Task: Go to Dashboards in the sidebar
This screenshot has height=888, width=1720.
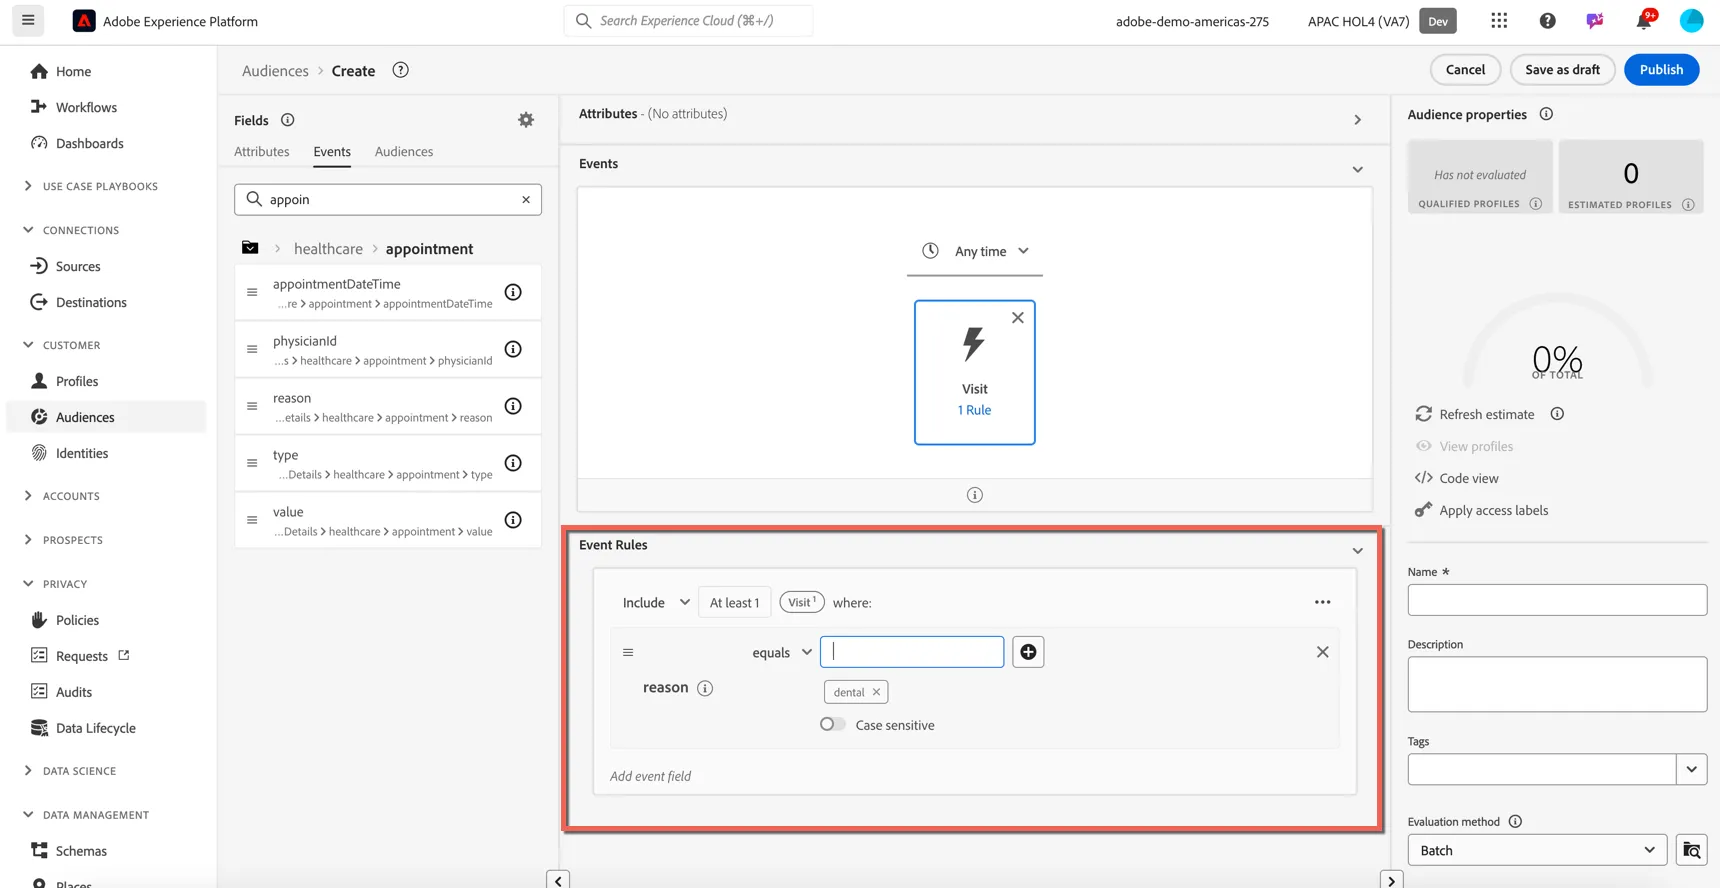Action: pos(89,143)
